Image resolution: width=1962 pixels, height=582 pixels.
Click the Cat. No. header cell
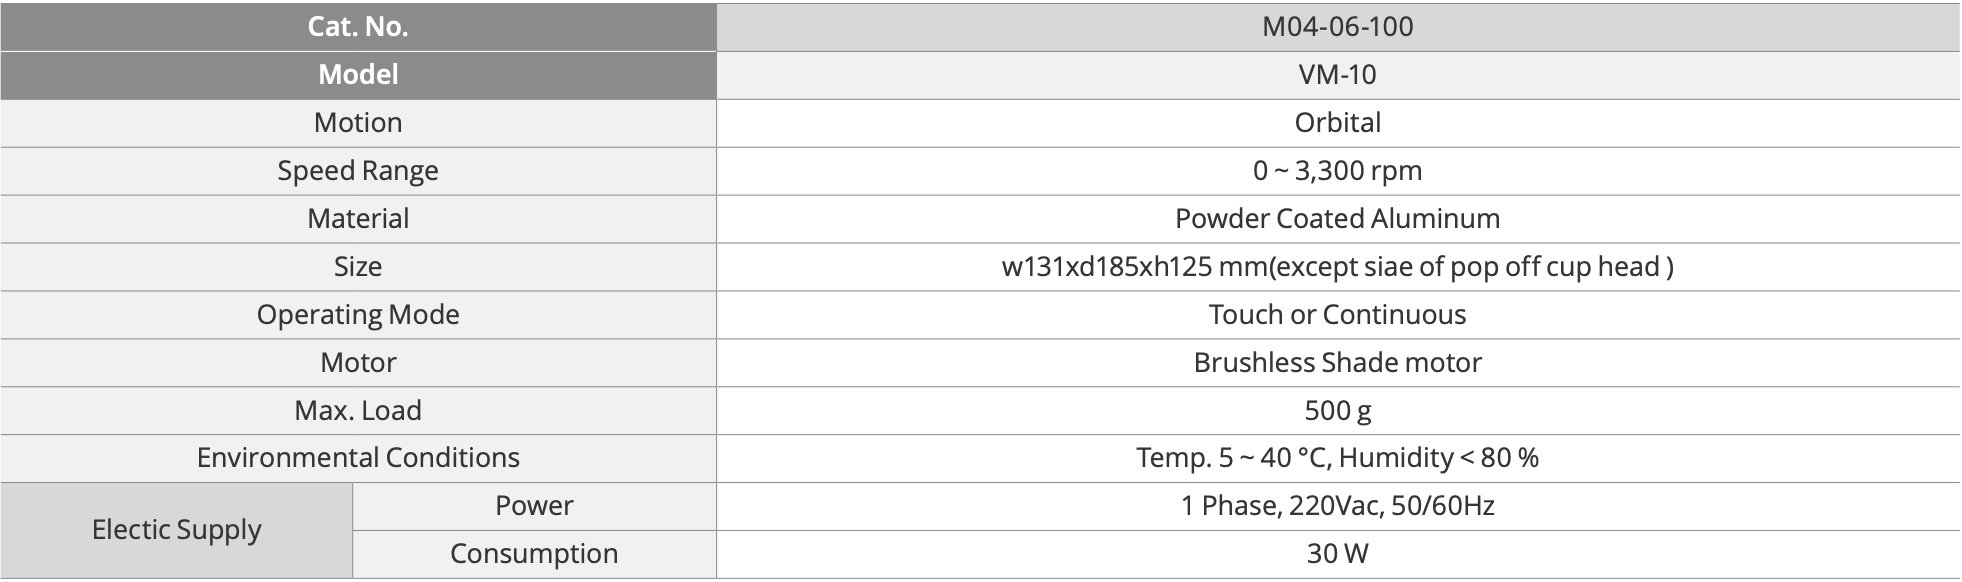pos(358,27)
